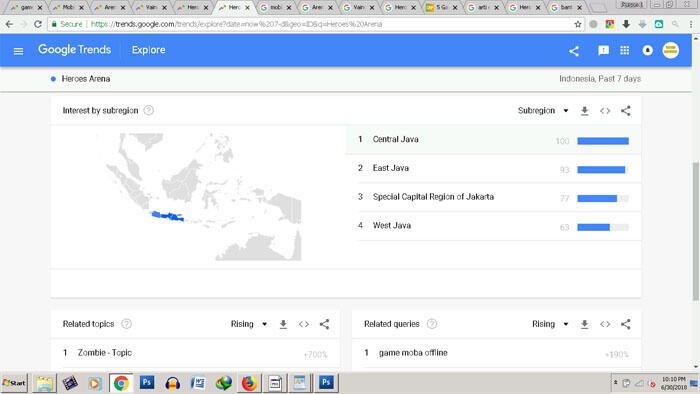Open the Google apps grid
The image size is (700, 394).
(x=625, y=50)
